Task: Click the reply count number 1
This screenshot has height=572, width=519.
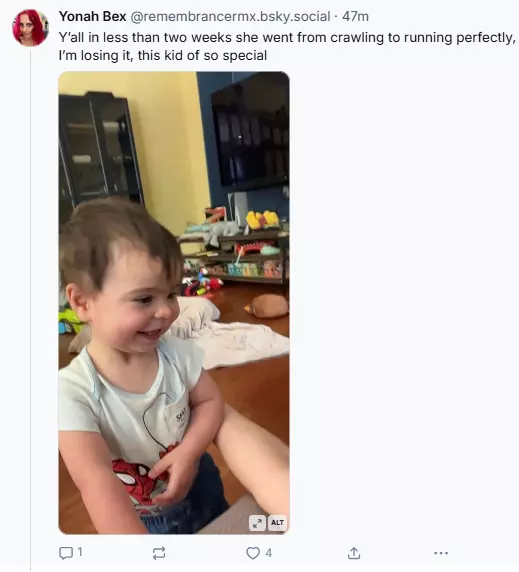Action: [x=80, y=552]
